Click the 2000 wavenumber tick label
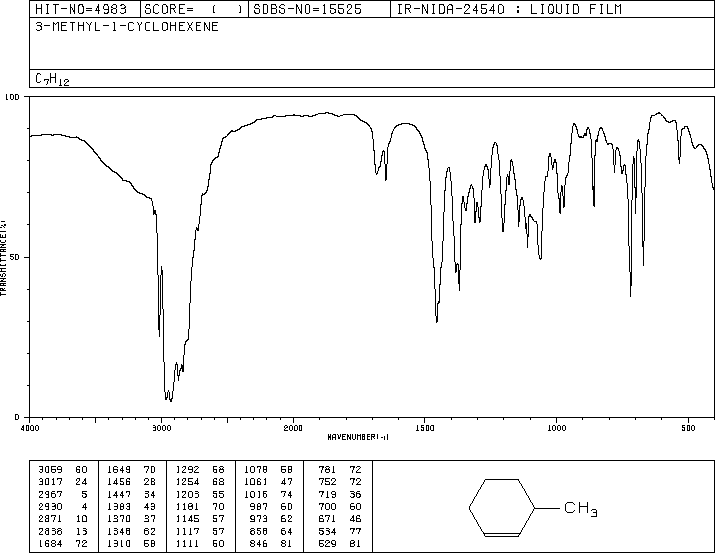715x553 pixels. point(293,428)
